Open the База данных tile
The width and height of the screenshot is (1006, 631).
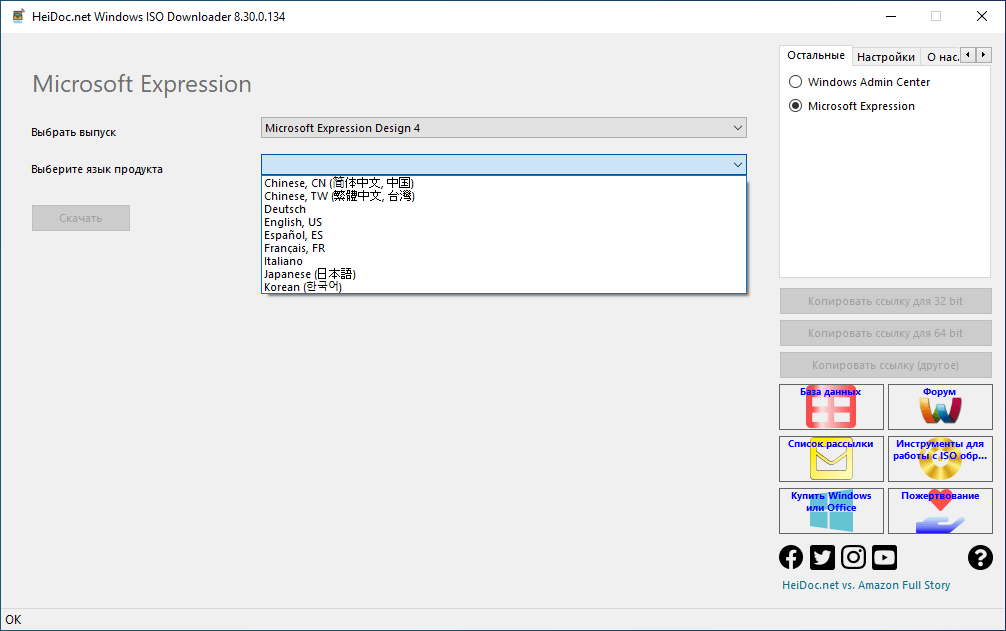coord(831,407)
